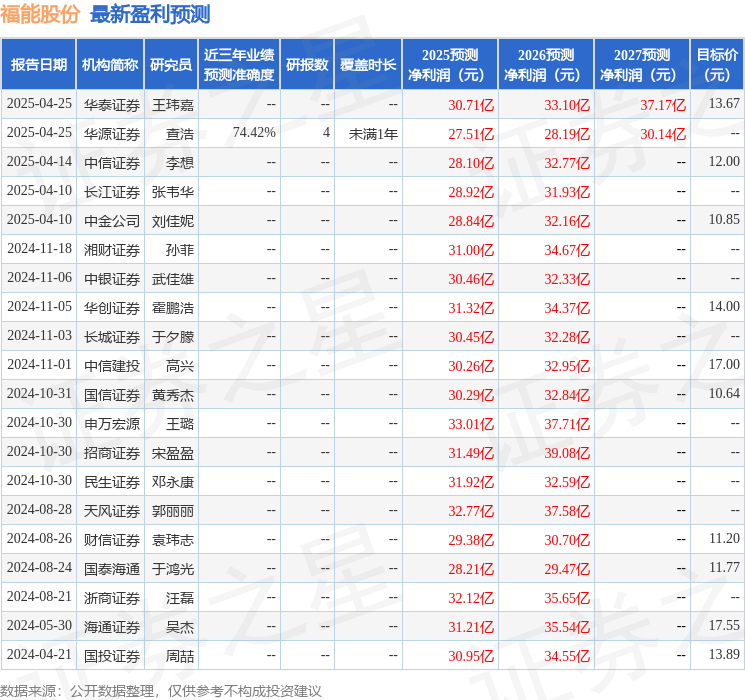Click target price 13.89
Viewport: 745px width, 700px height.
click(724, 654)
